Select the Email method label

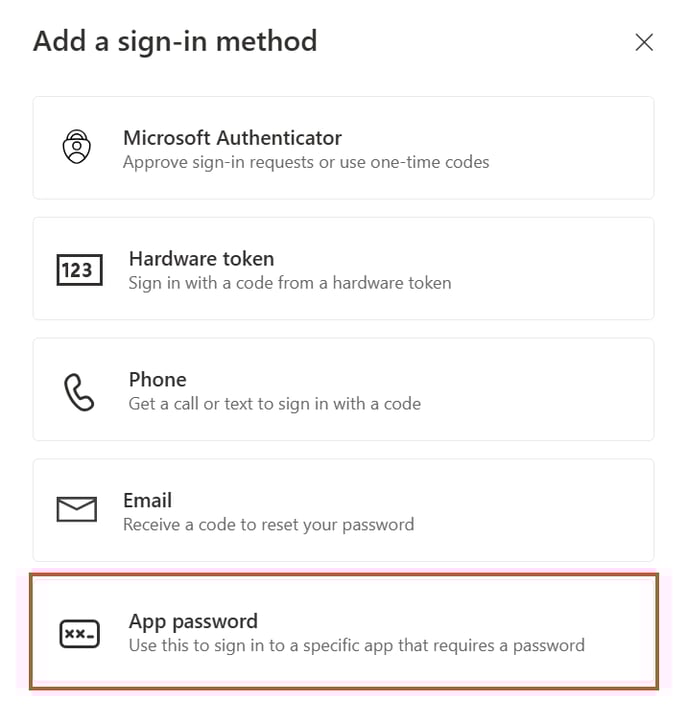click(x=148, y=500)
